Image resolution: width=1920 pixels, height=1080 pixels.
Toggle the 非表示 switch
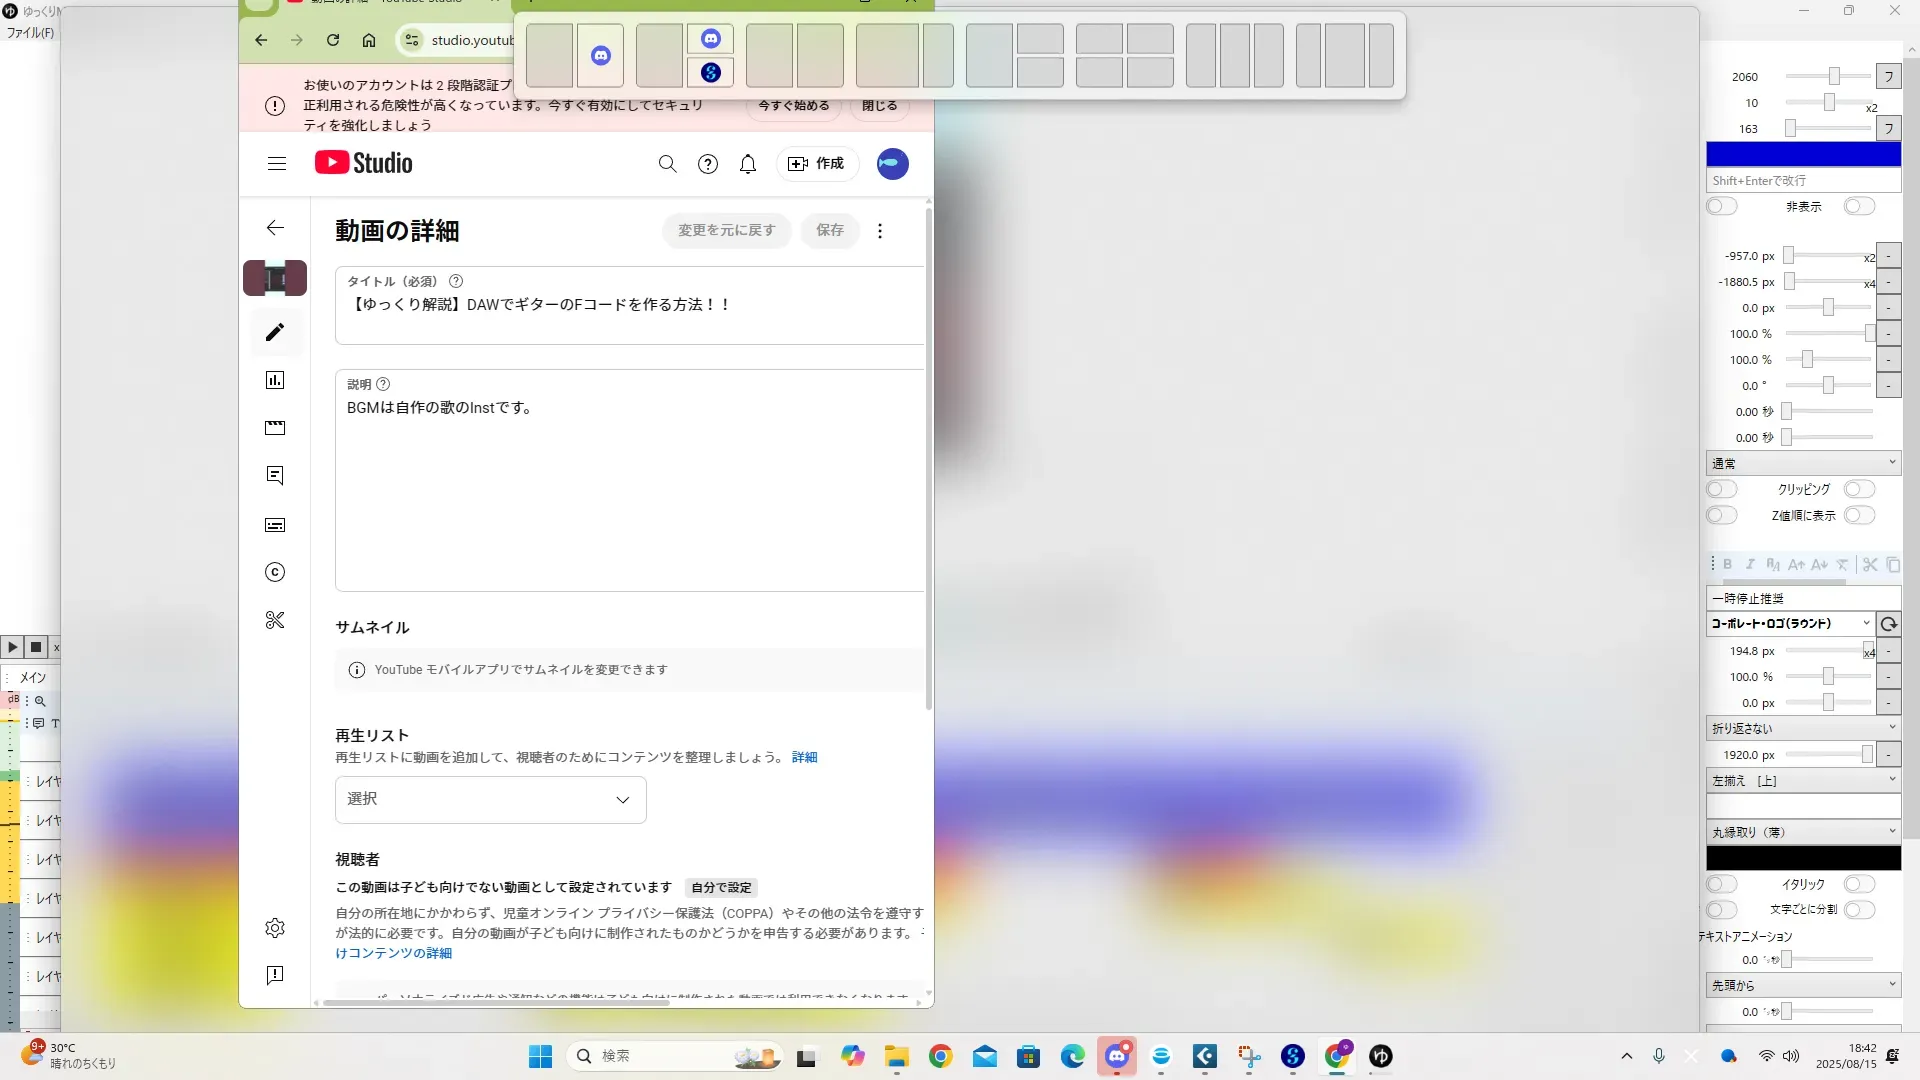(1859, 206)
